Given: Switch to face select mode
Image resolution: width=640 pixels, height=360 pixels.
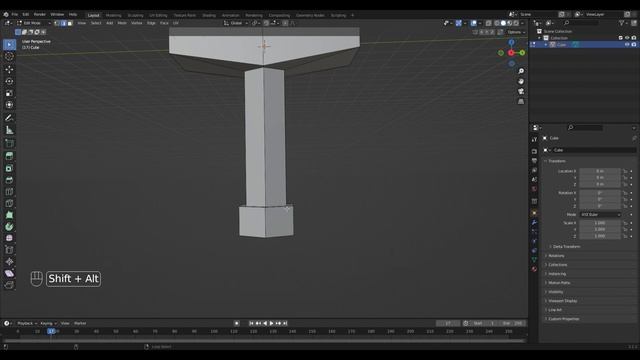Looking at the screenshot, I should click(x=70, y=23).
